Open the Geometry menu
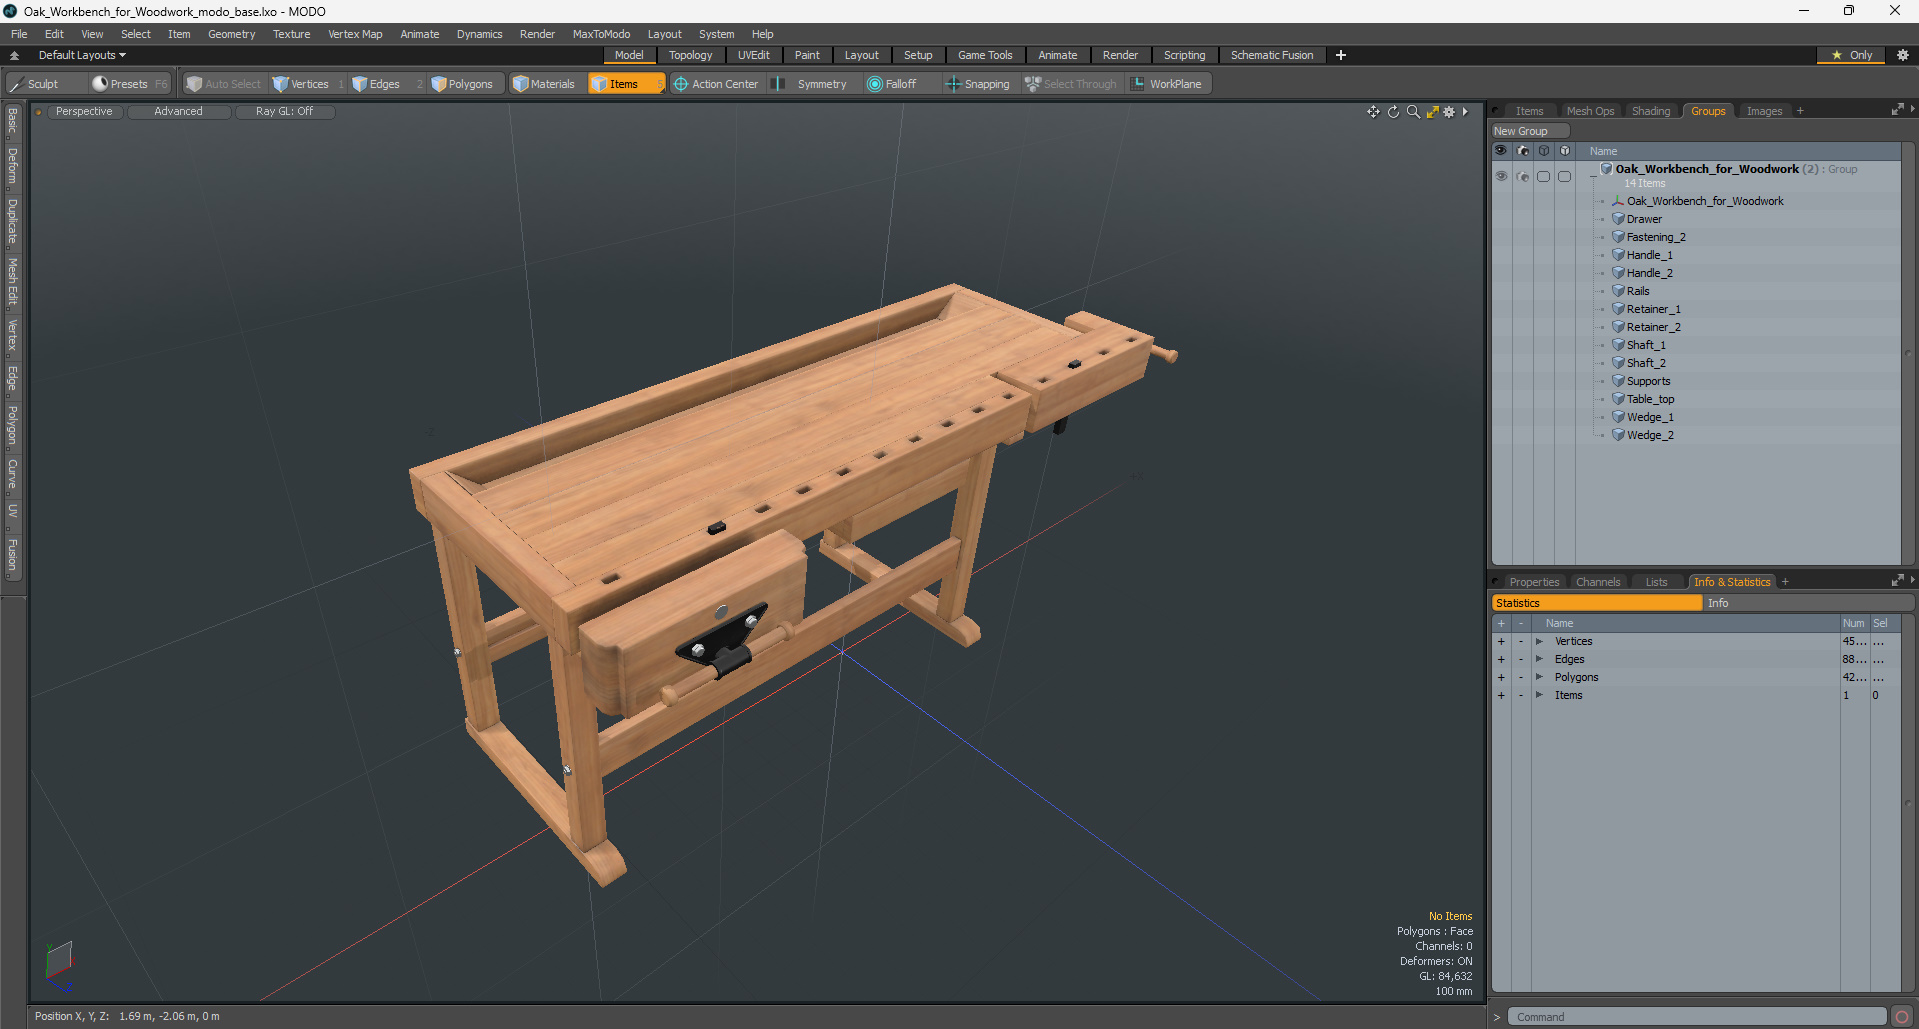Viewport: 1919px width, 1029px height. (x=231, y=34)
